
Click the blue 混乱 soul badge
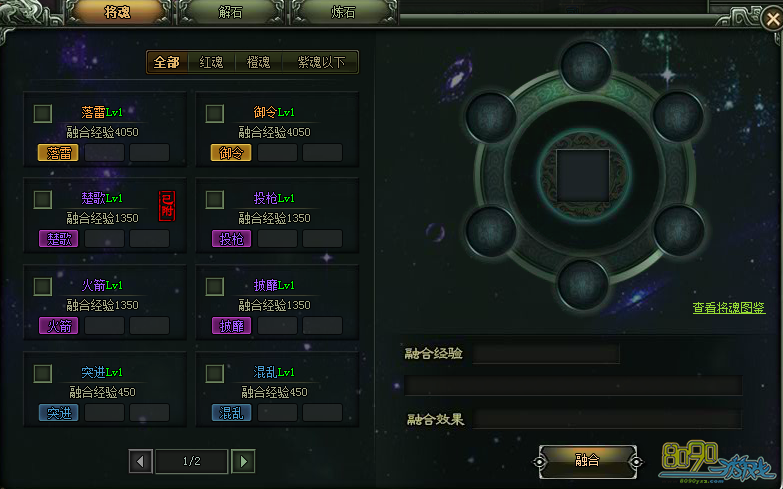tap(231, 413)
